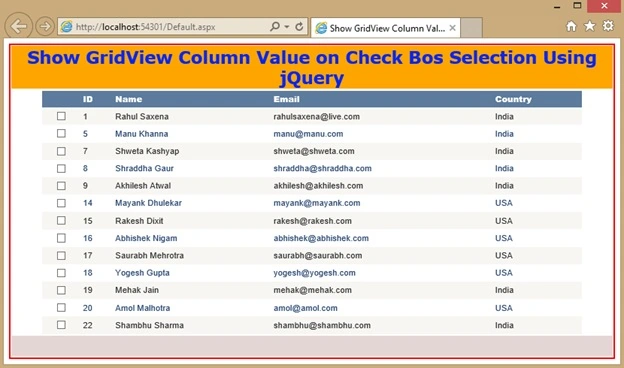Click the manu@manu.com email cell
Screen dimensions: 624x368
point(308,134)
